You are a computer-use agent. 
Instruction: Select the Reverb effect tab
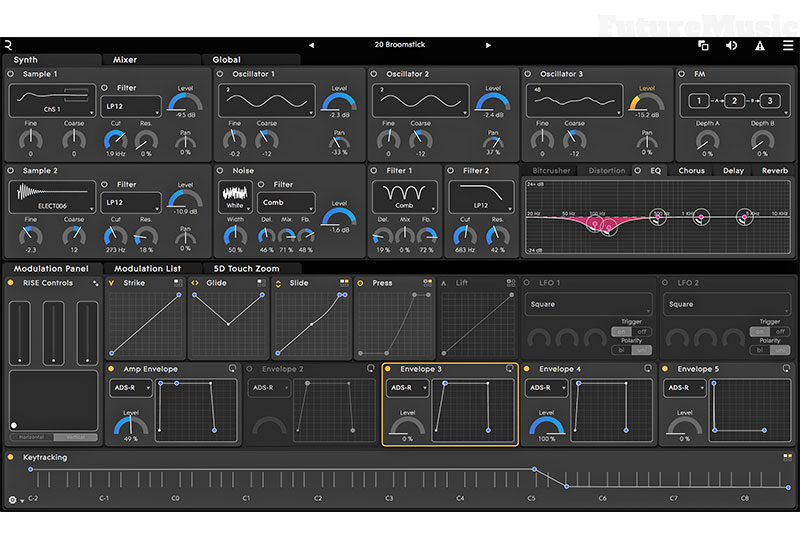pyautogui.click(x=774, y=170)
